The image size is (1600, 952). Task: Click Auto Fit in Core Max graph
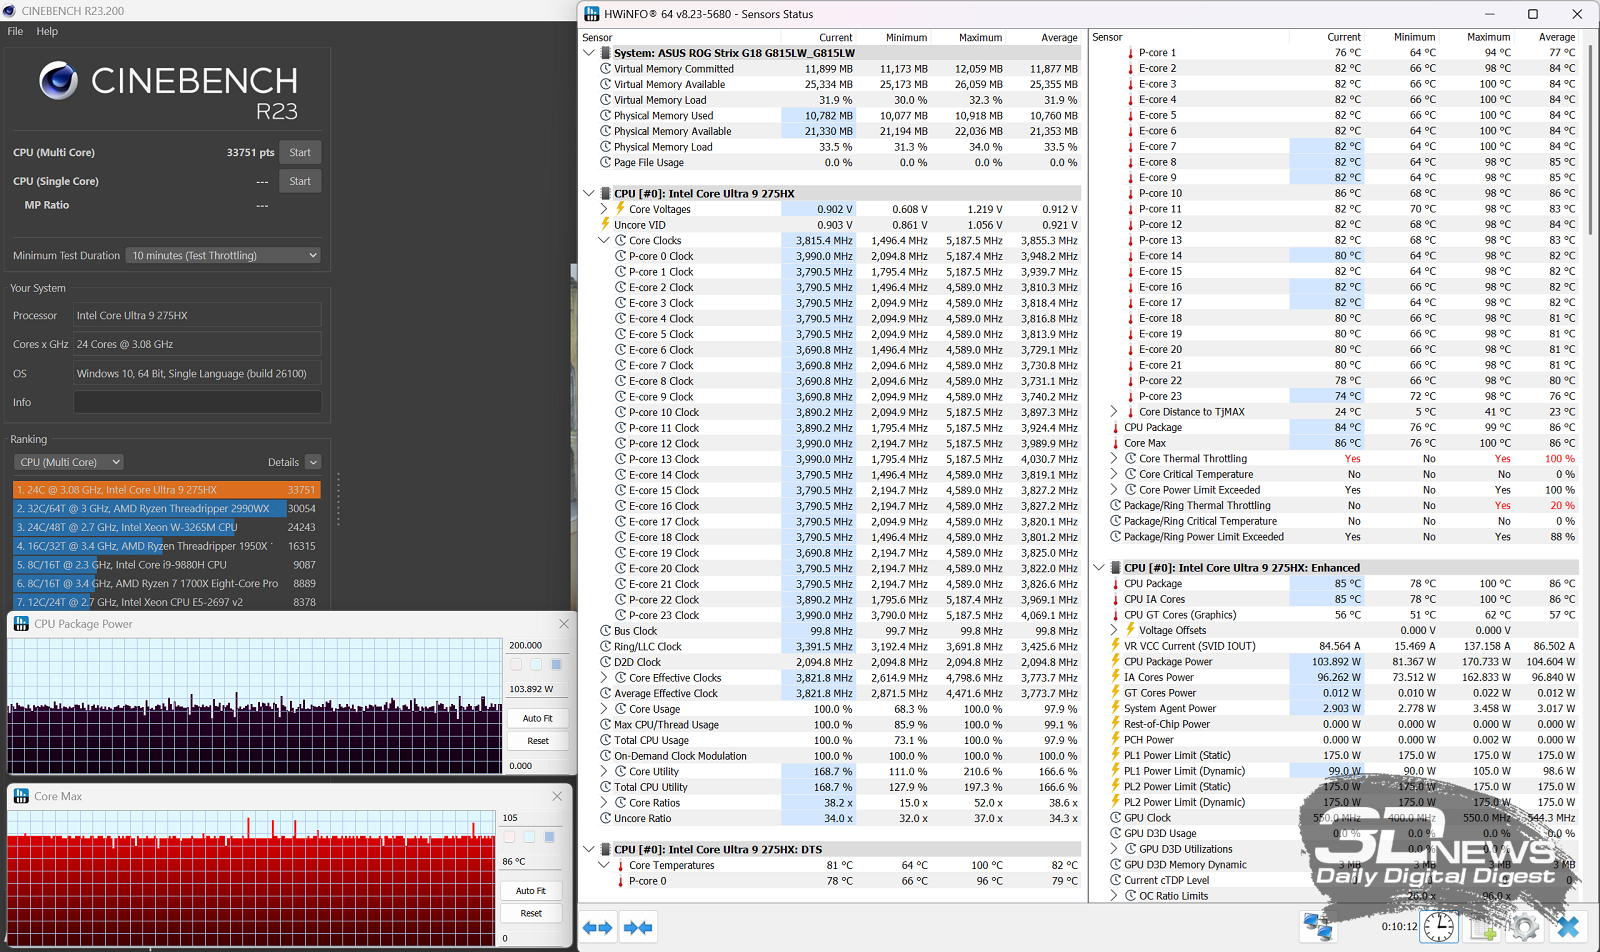click(x=531, y=890)
